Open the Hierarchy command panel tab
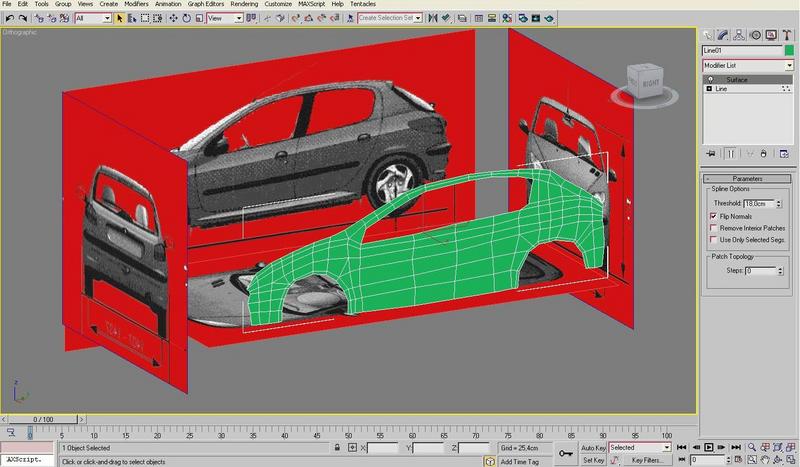 [739, 35]
